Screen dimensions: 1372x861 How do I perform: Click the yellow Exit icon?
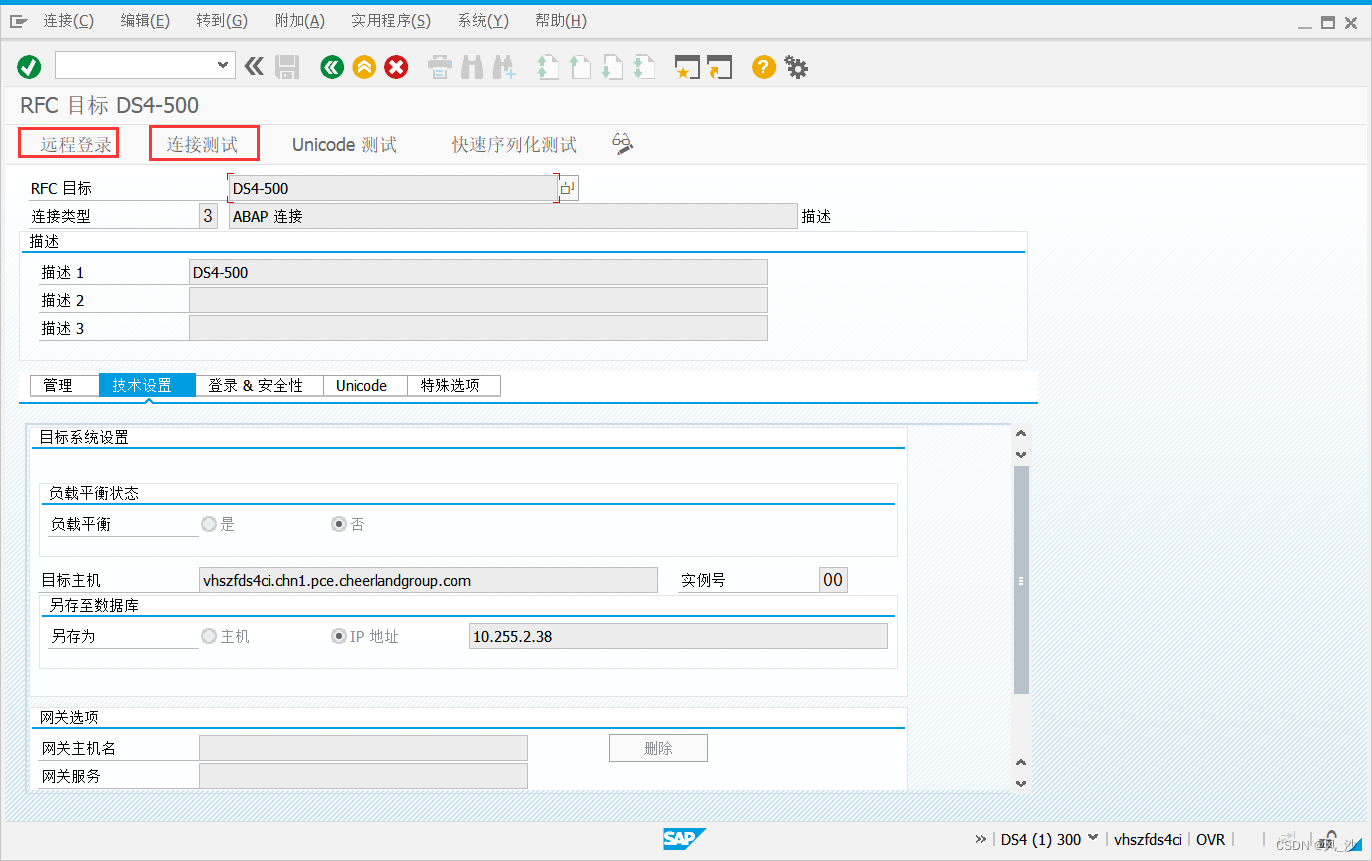(365, 67)
